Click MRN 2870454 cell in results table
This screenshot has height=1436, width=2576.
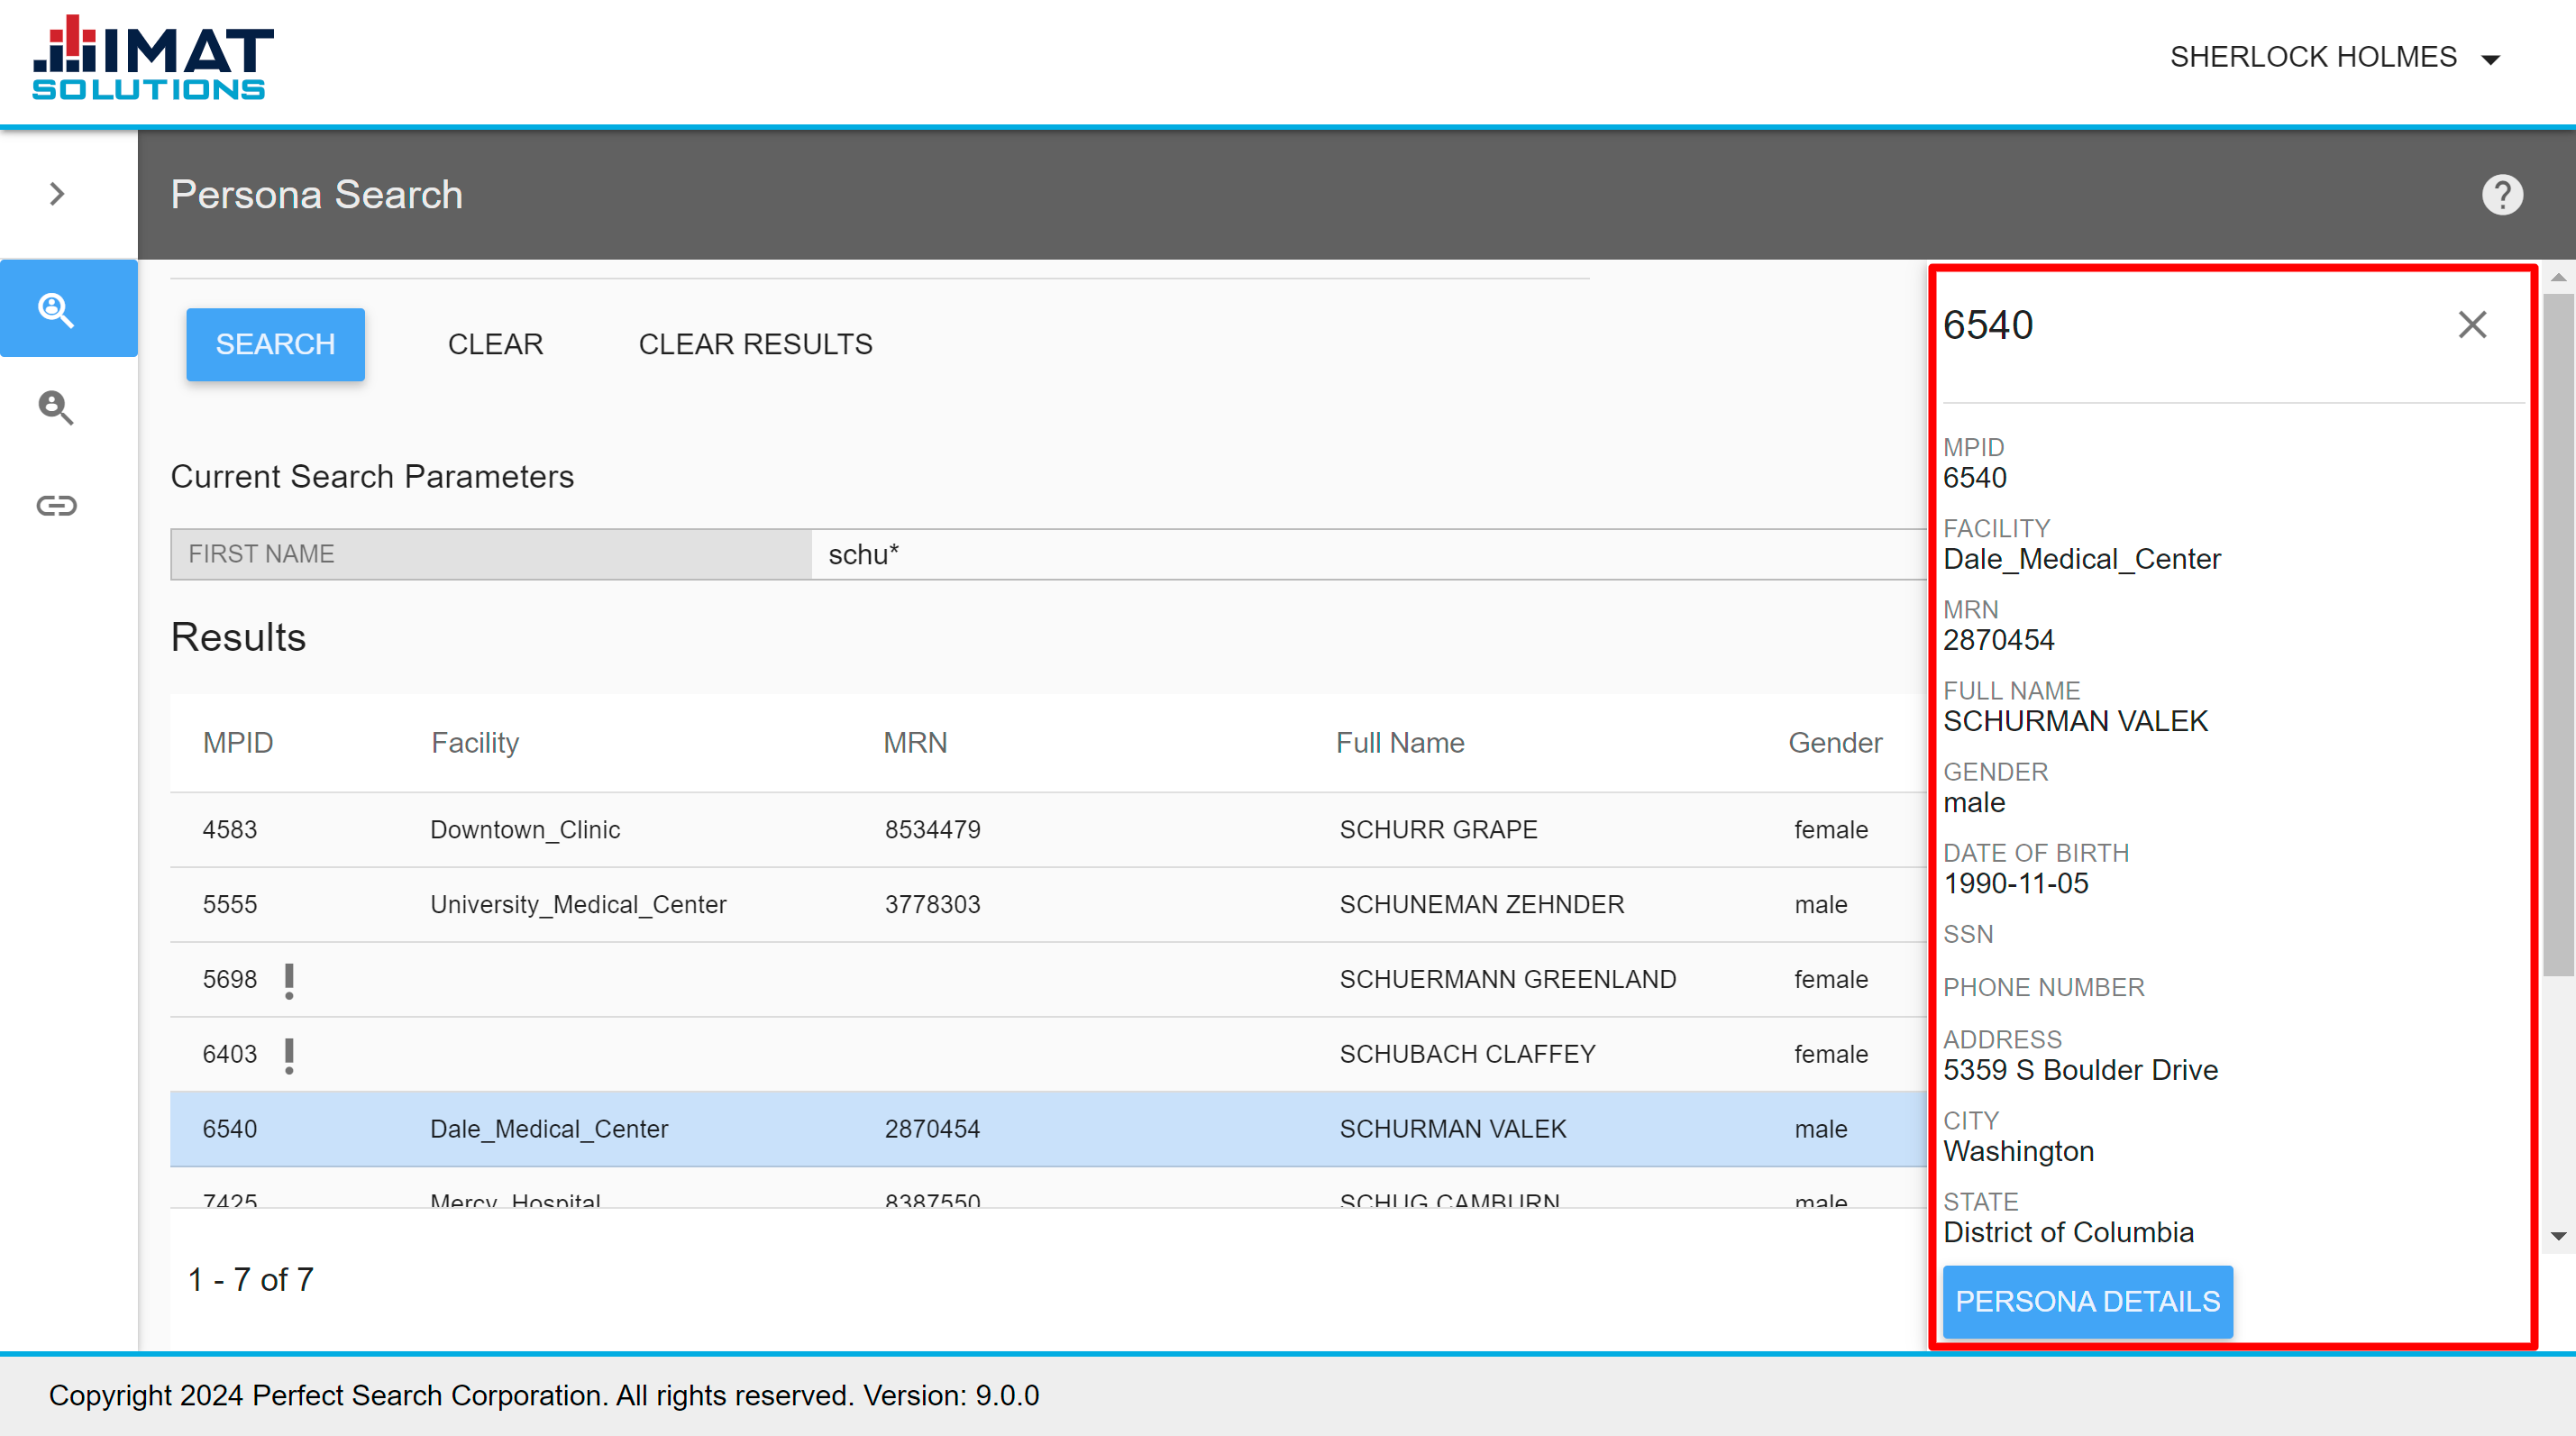tap(933, 1130)
